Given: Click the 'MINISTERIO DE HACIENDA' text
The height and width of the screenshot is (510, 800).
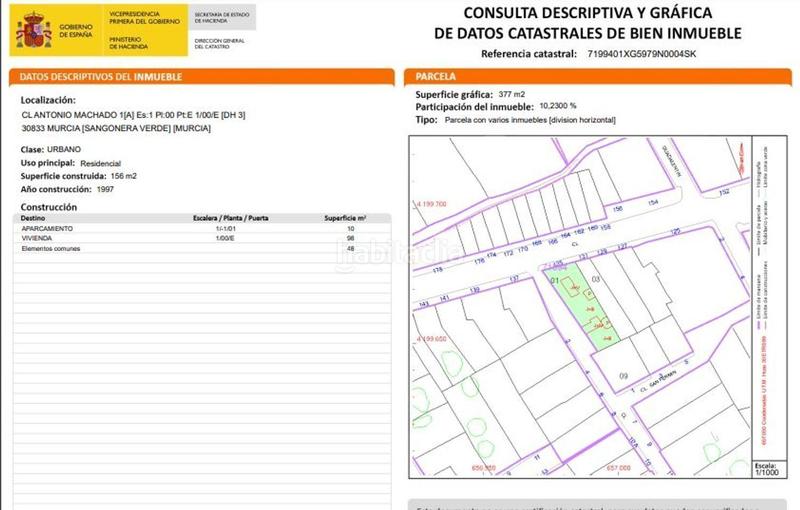Looking at the screenshot, I should tap(129, 43).
